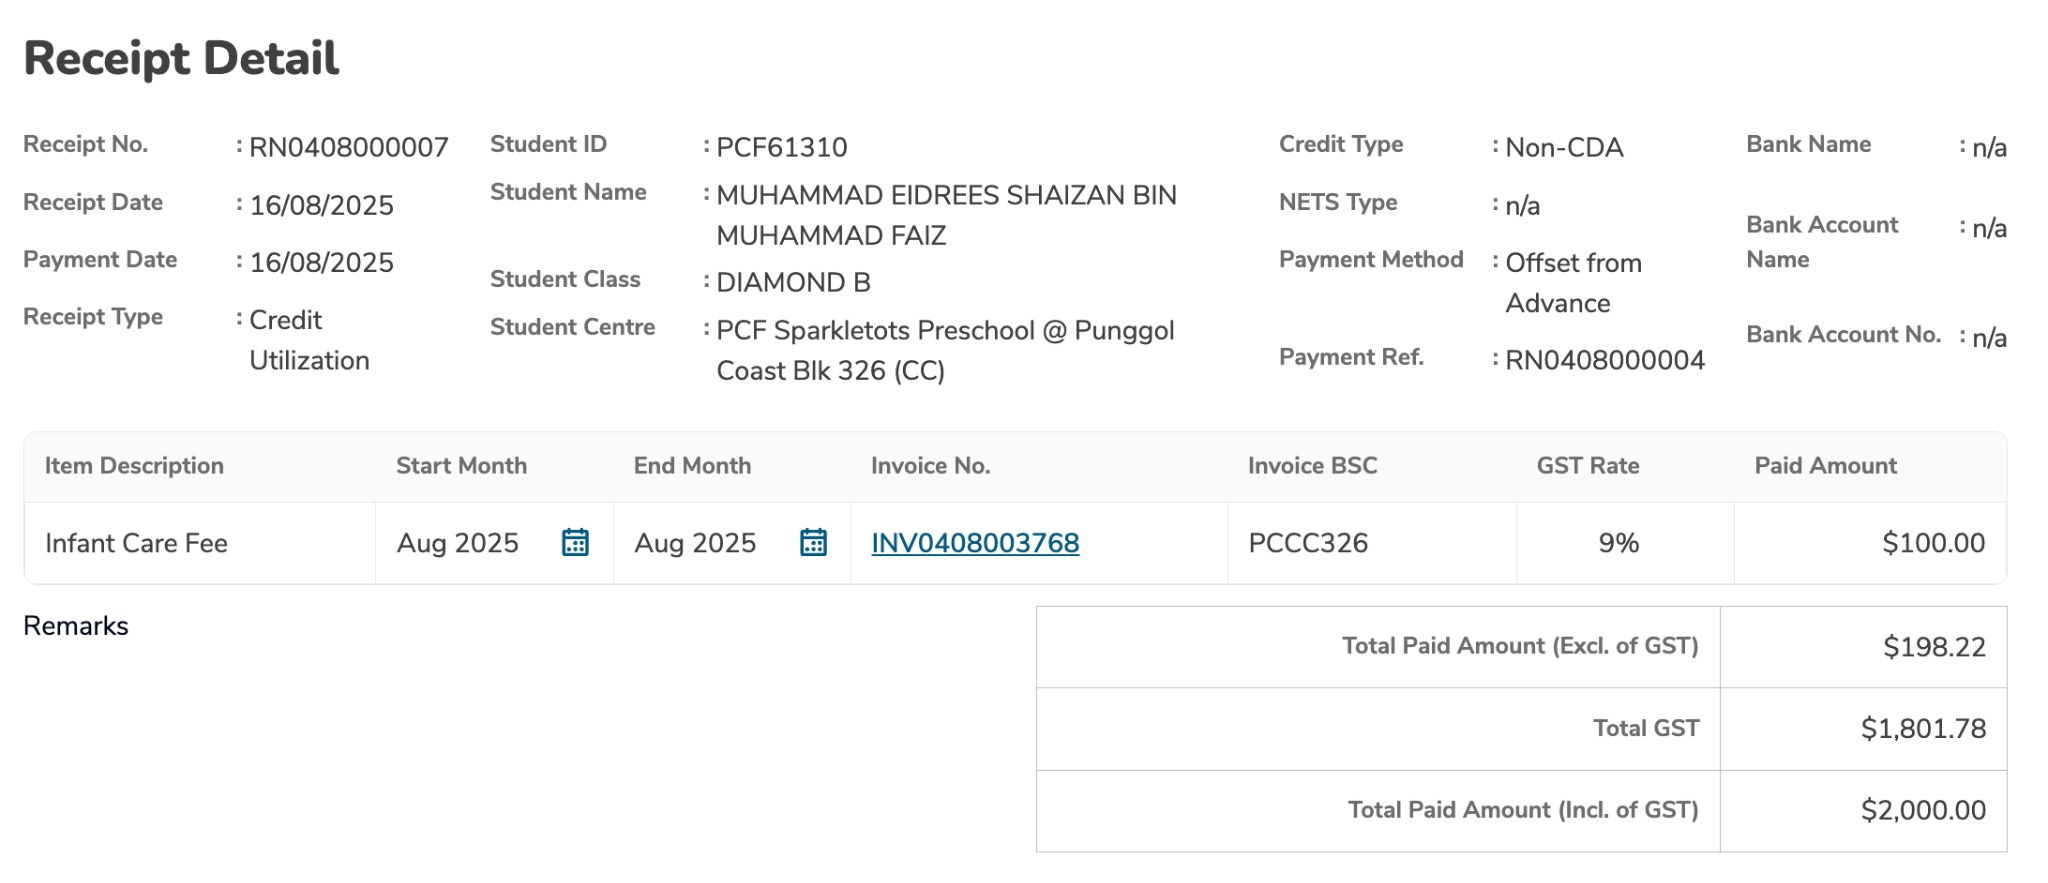Open invoice INV0408003768 link
This screenshot has width=2048, height=883.
coord(975,543)
